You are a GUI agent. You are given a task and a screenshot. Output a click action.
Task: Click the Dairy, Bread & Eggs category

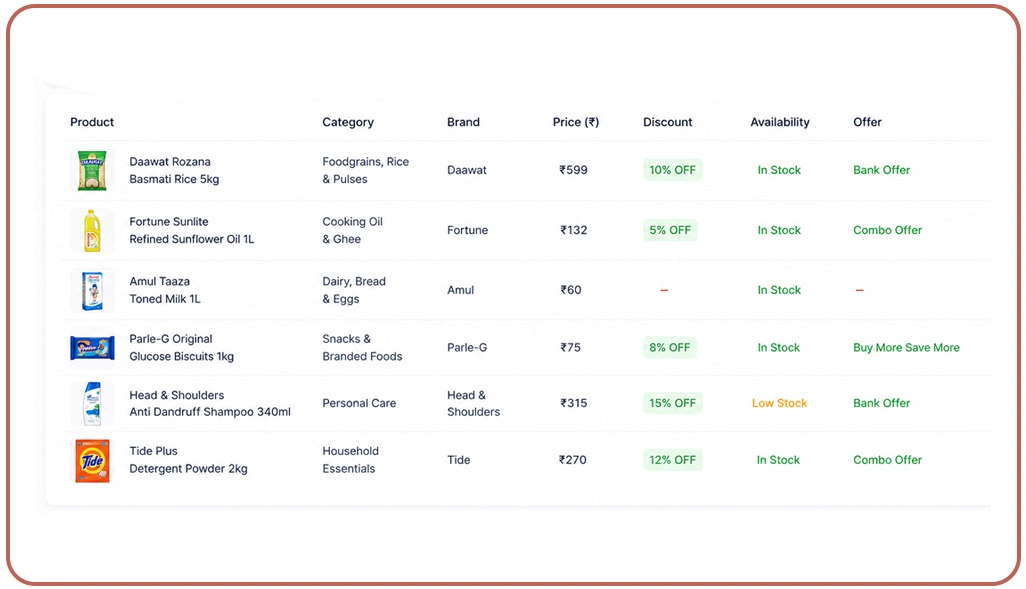[x=354, y=290]
